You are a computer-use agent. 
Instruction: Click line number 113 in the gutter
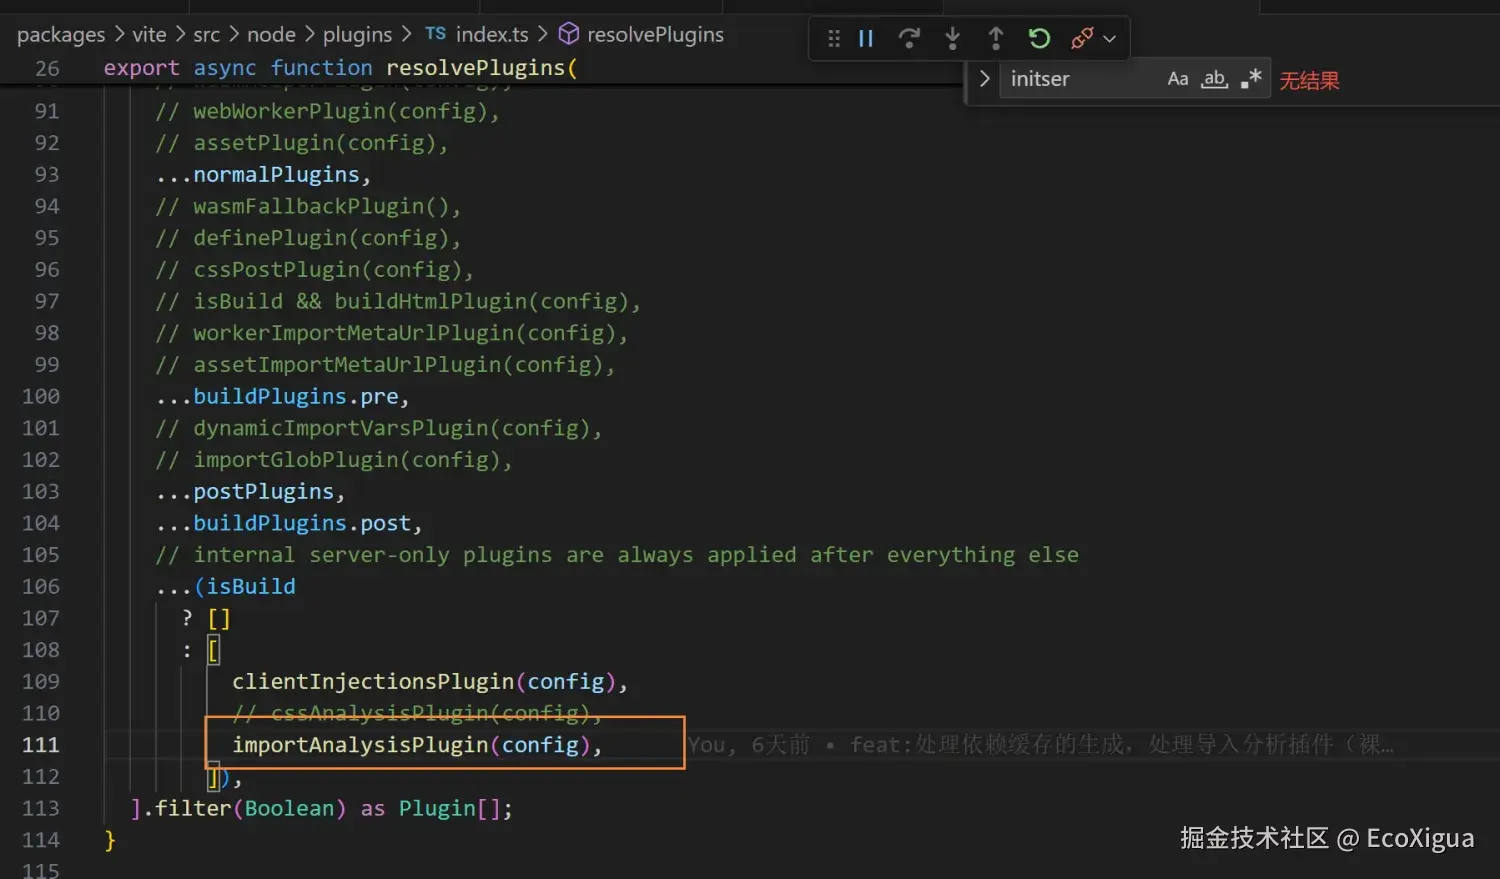tap(41, 809)
